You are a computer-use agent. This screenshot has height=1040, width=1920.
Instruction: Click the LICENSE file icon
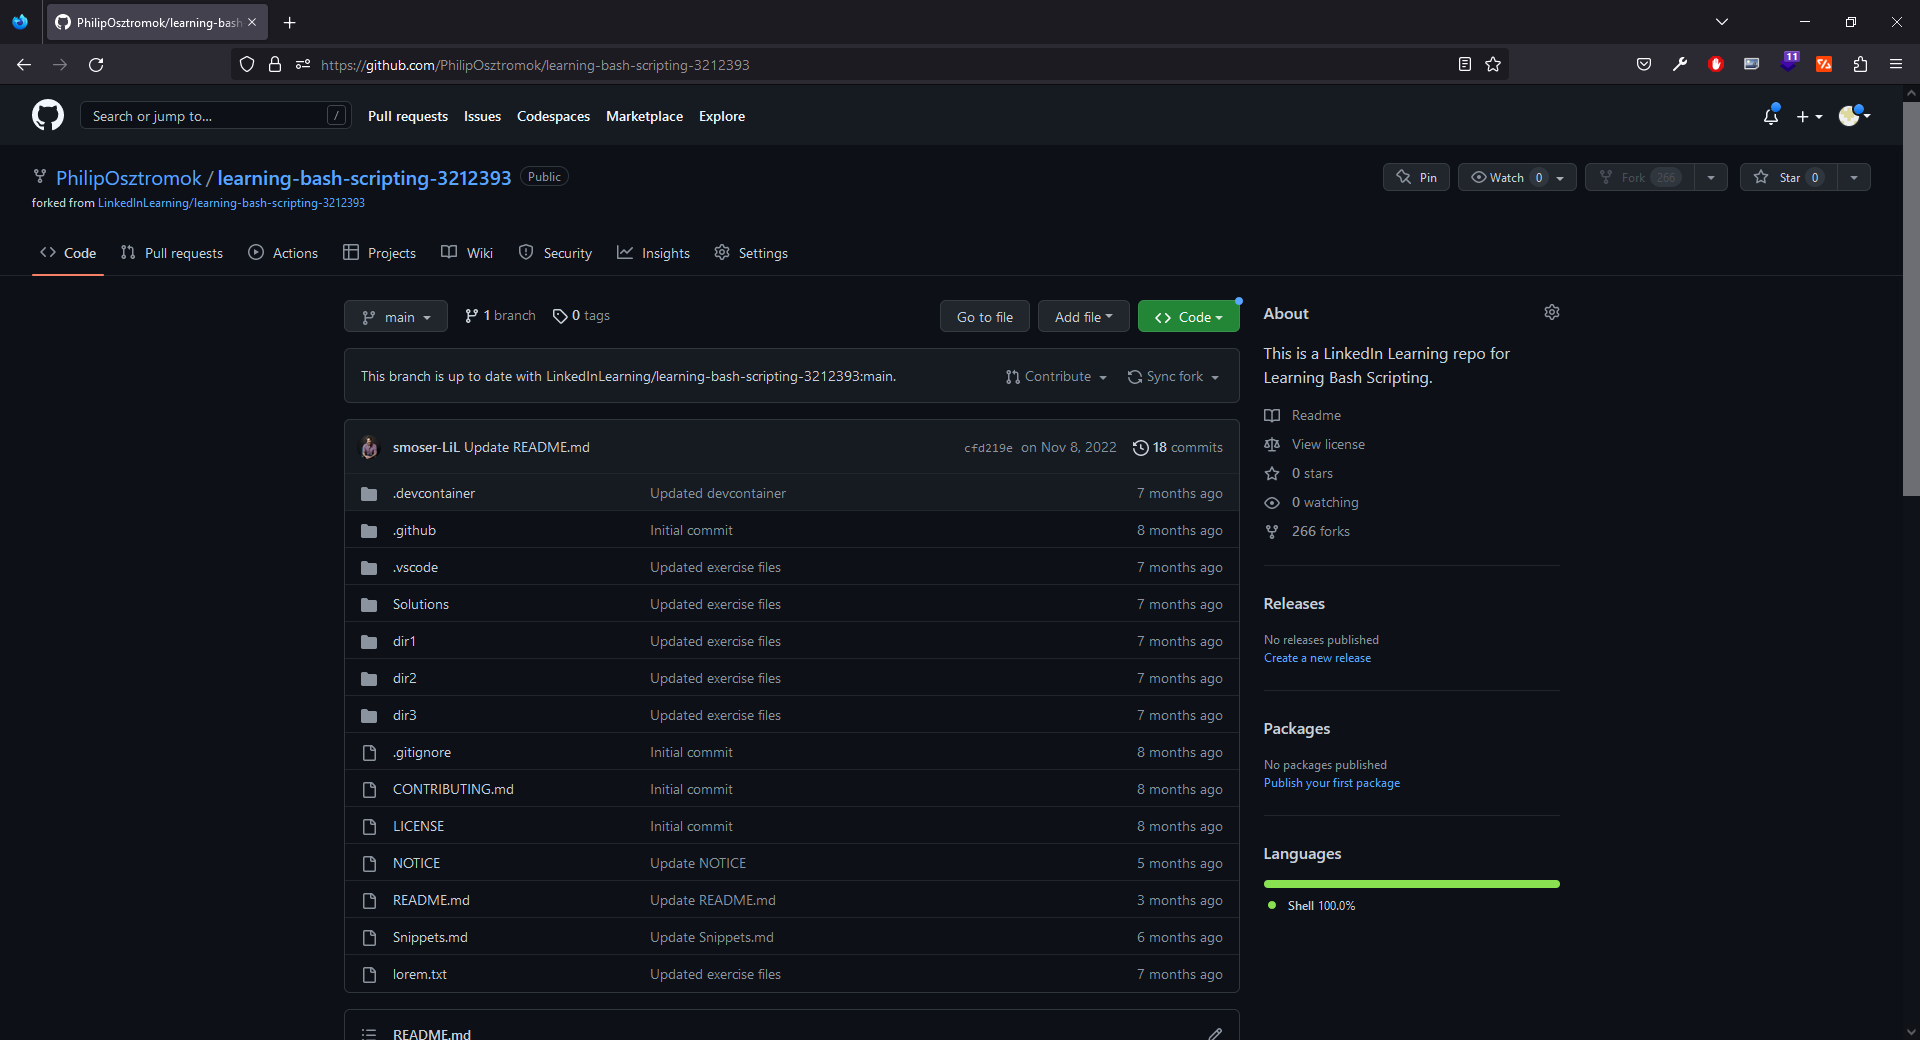coord(369,827)
